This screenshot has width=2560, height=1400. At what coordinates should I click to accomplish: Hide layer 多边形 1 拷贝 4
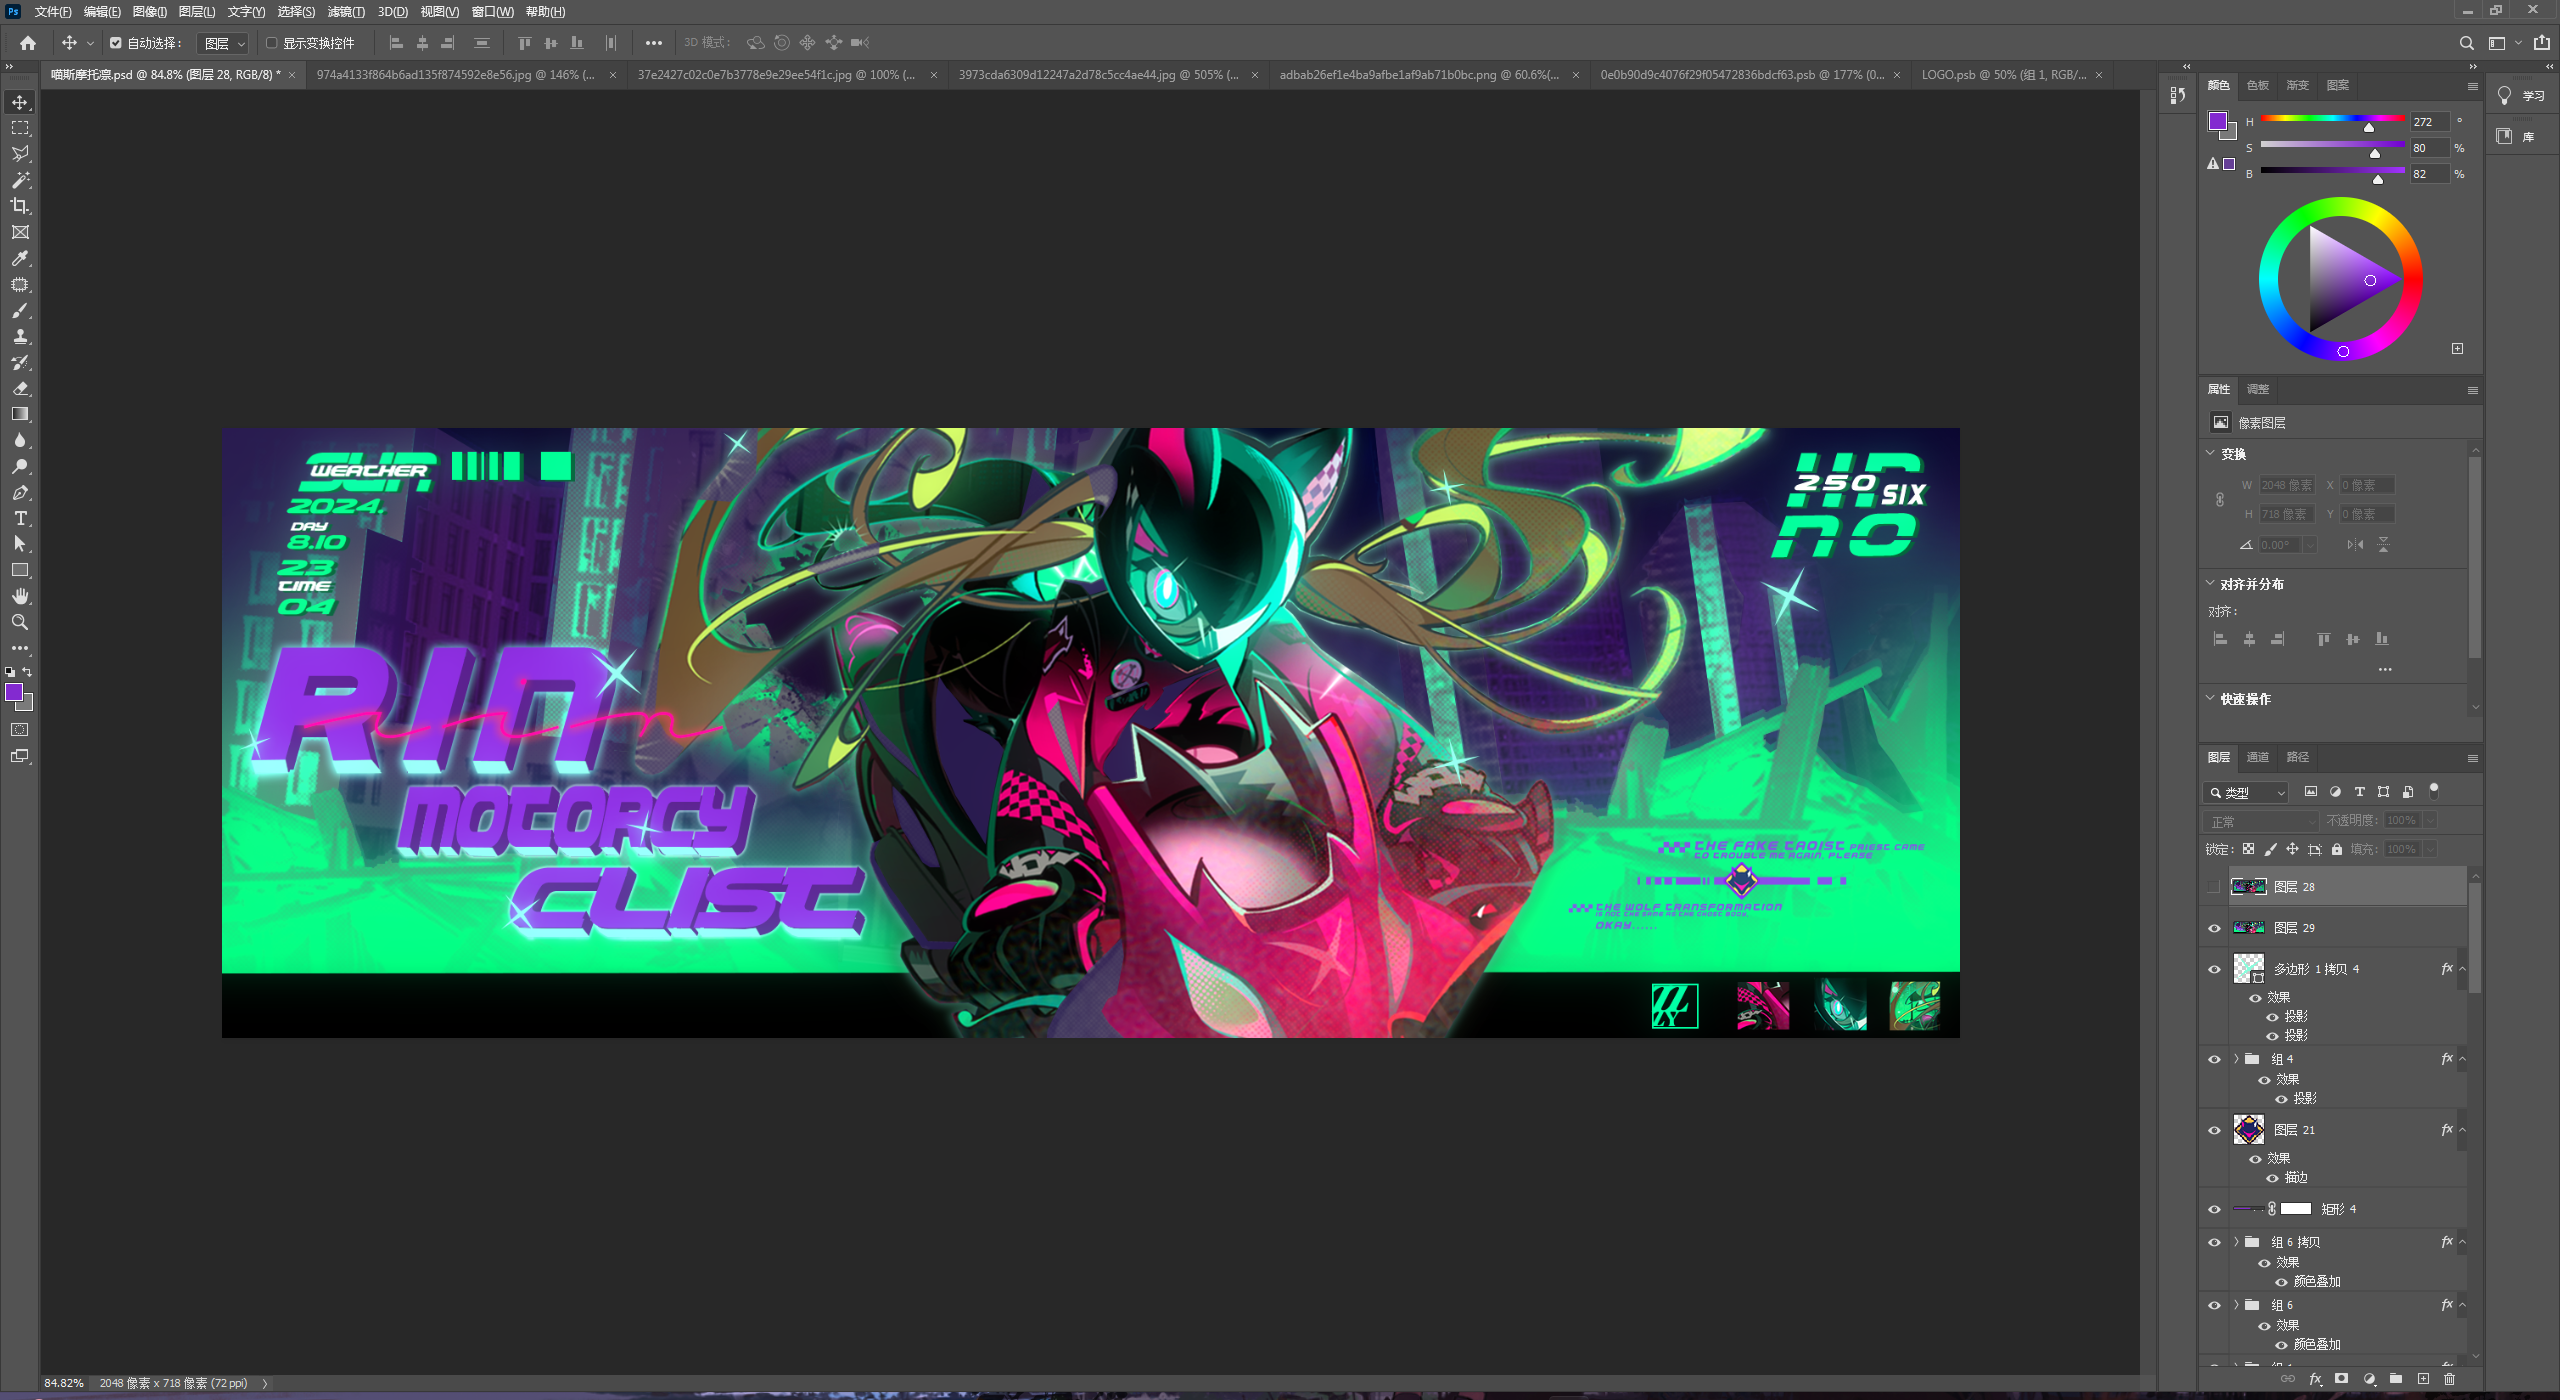tap(2214, 969)
